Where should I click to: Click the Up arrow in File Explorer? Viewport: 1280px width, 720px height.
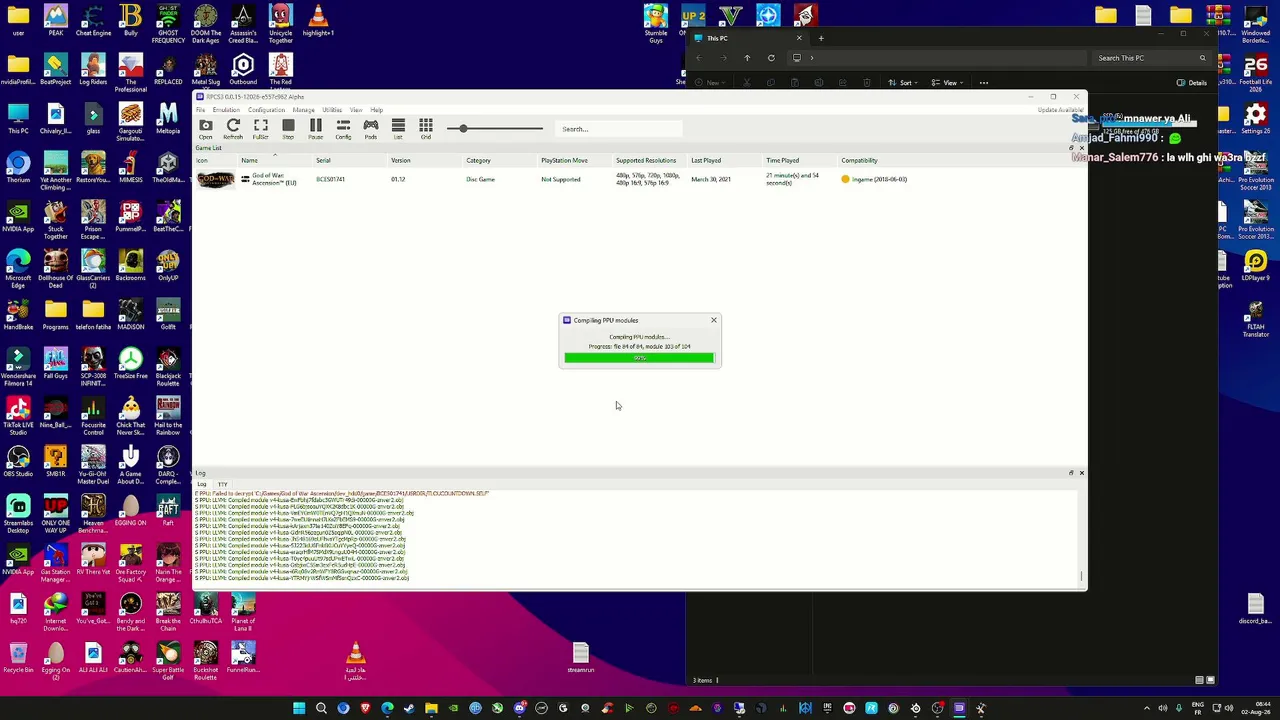tap(747, 58)
